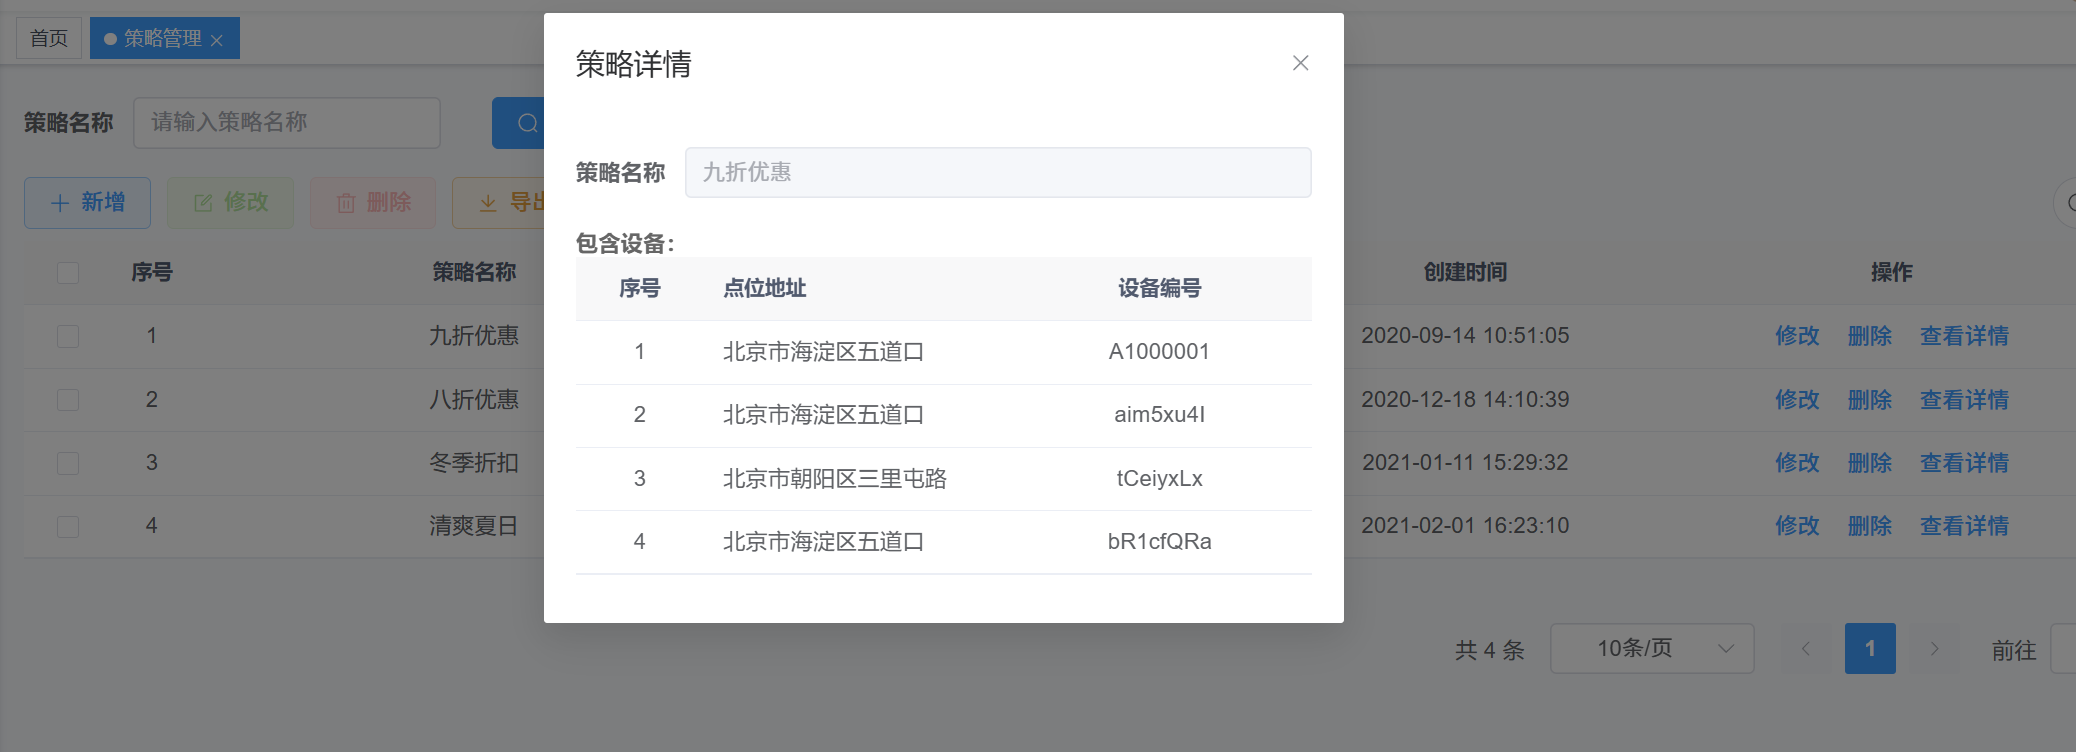Click the 创建时间 column header
This screenshot has width=2076, height=752.
1465,272
